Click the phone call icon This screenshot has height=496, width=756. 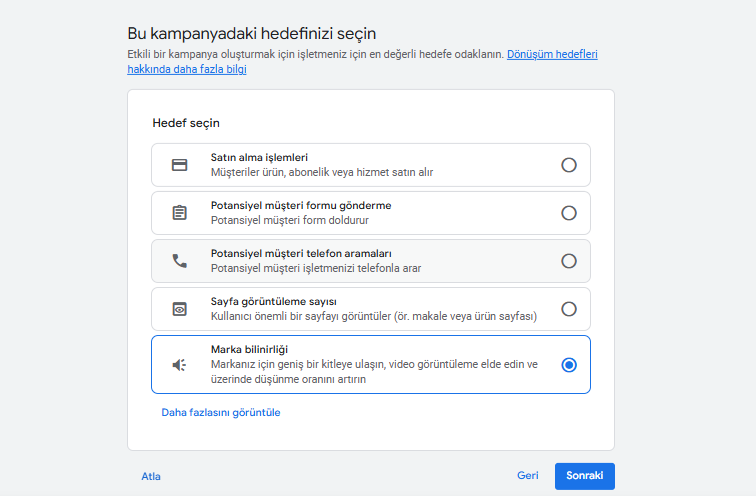pos(179,261)
